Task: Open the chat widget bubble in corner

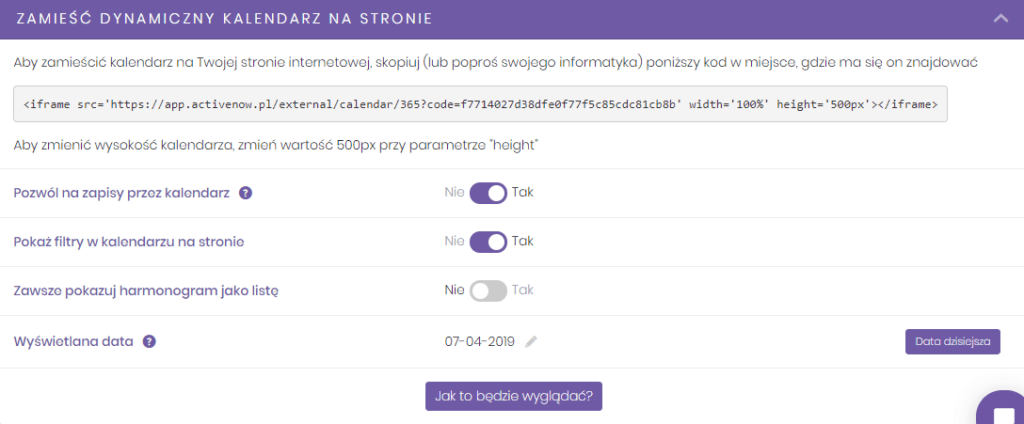Action: [1002, 410]
